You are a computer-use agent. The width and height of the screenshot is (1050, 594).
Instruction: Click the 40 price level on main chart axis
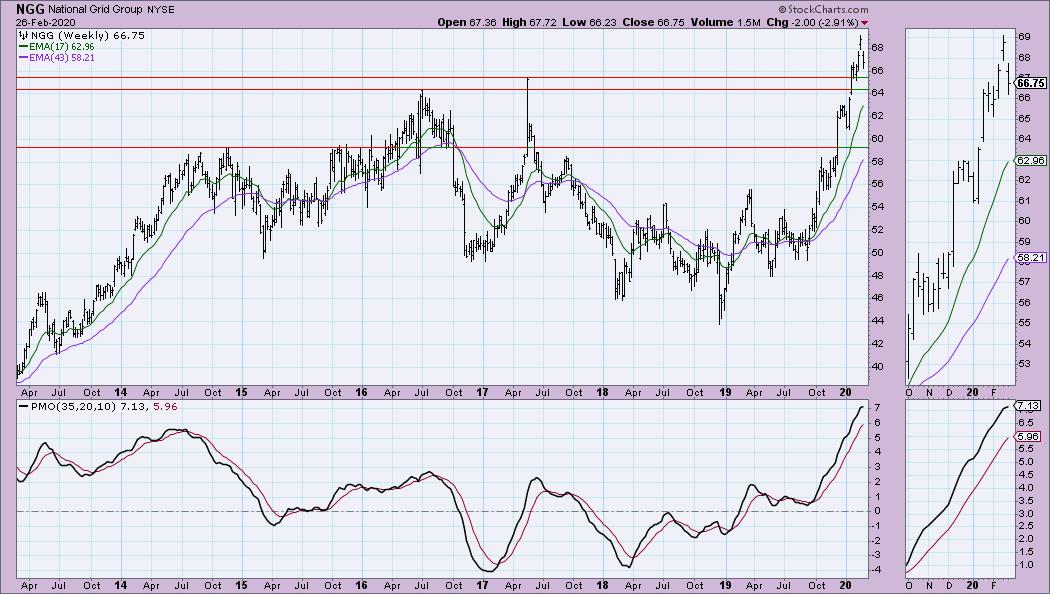pyautogui.click(x=877, y=366)
